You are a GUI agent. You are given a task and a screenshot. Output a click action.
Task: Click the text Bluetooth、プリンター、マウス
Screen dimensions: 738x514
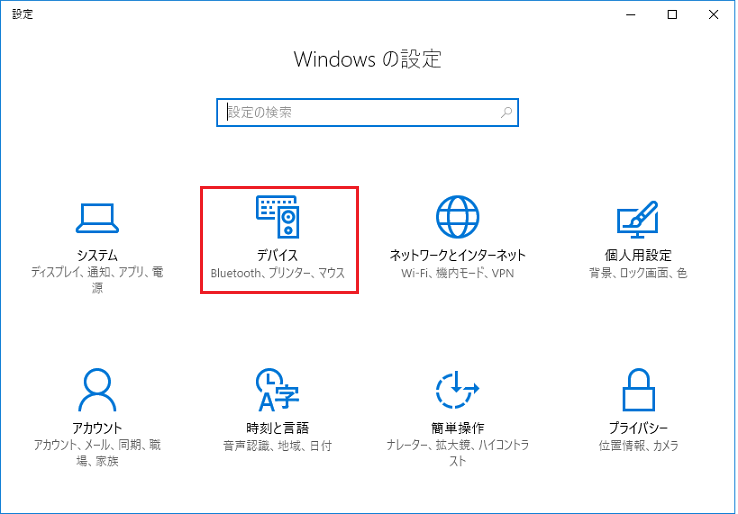coord(278,273)
